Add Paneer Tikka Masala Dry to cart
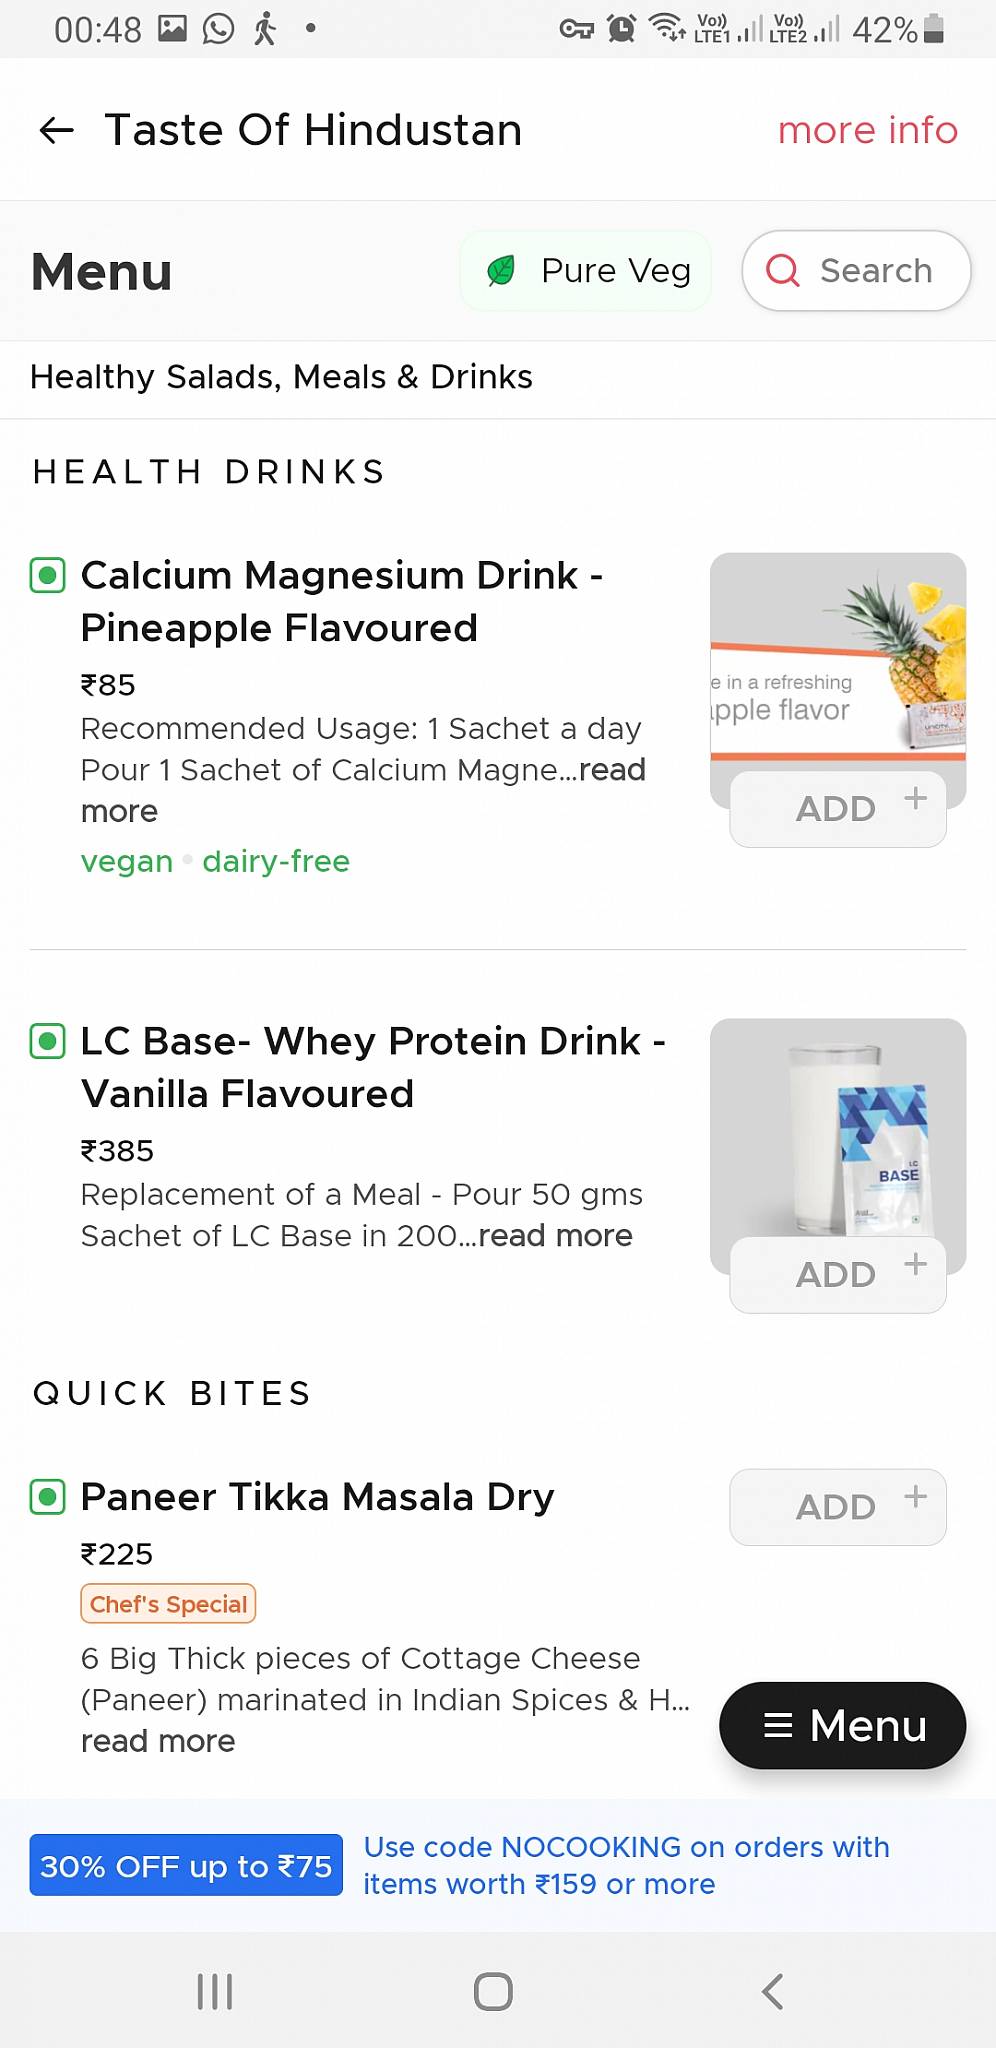 coord(836,1507)
